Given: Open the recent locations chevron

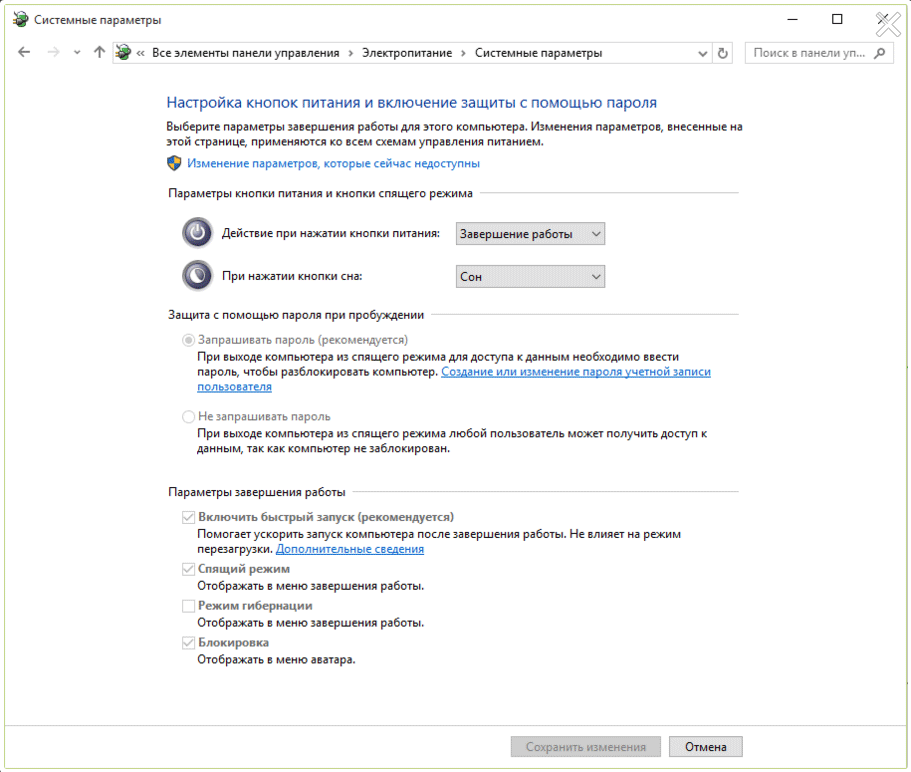Looking at the screenshot, I should click(77, 53).
